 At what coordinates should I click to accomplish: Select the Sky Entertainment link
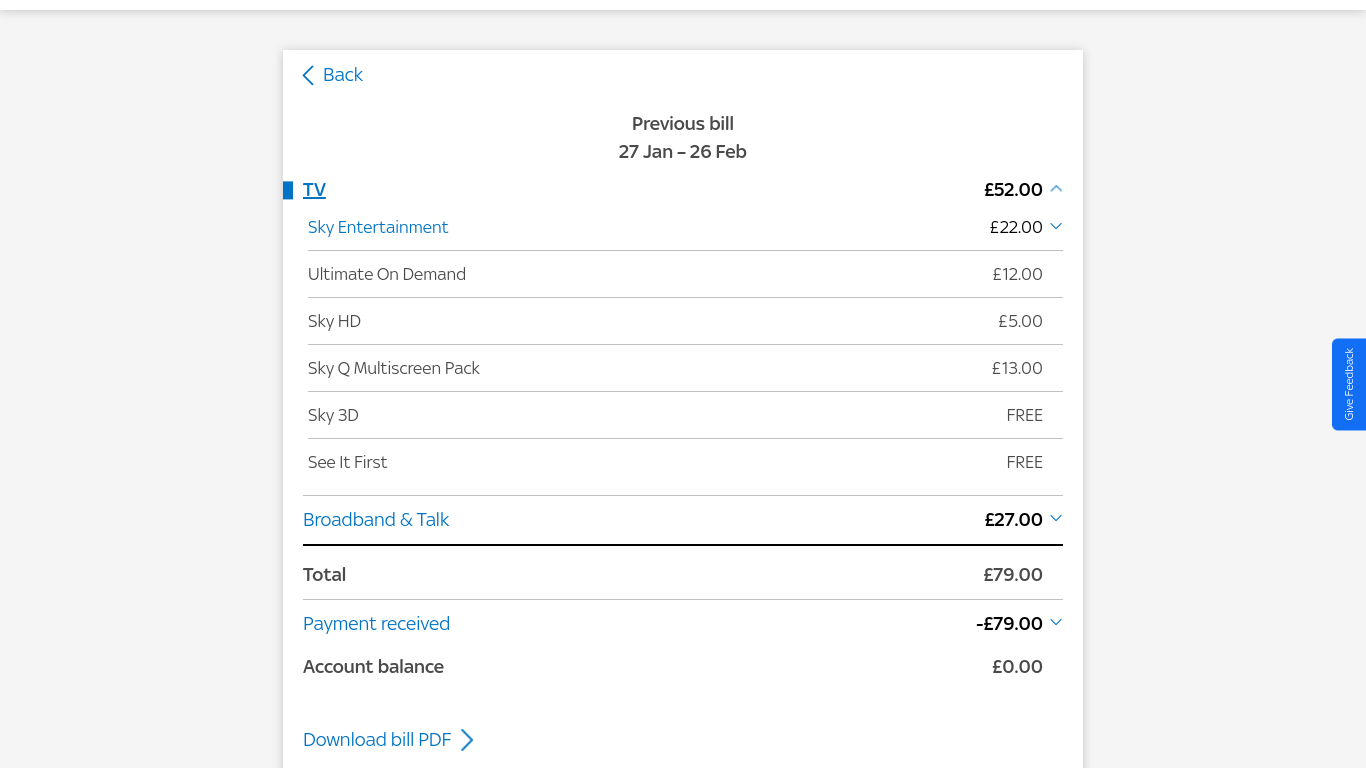[x=378, y=227]
